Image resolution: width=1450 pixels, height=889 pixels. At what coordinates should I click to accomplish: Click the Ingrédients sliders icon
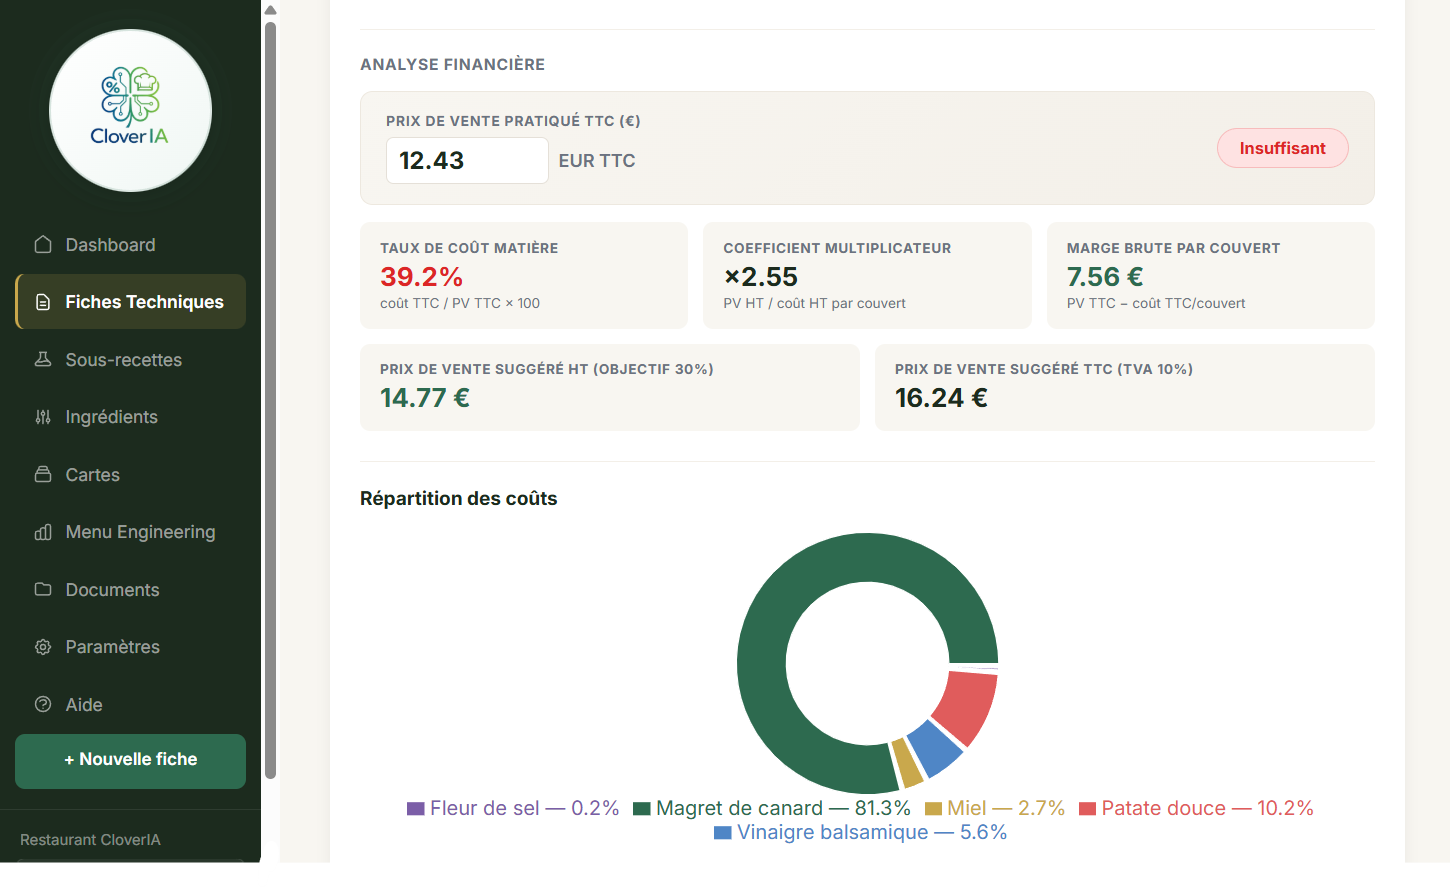tap(43, 417)
